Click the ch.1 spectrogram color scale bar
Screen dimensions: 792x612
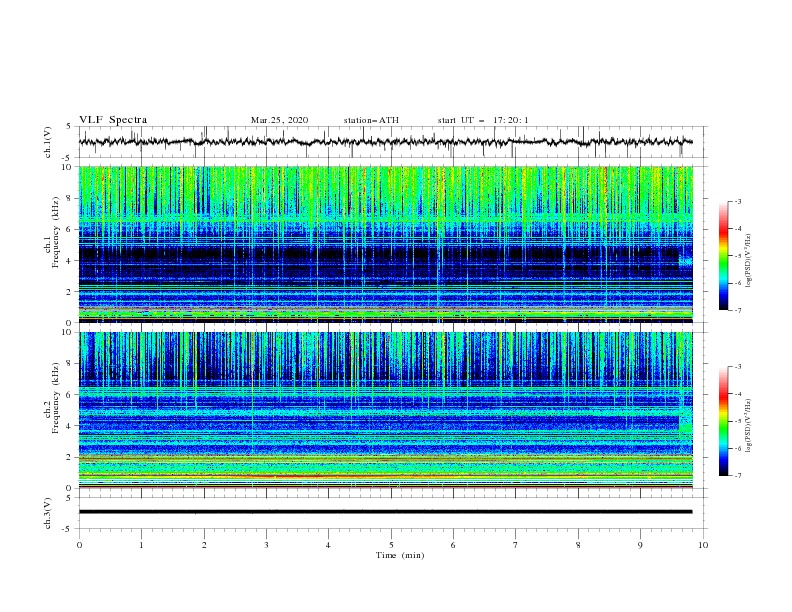click(723, 256)
